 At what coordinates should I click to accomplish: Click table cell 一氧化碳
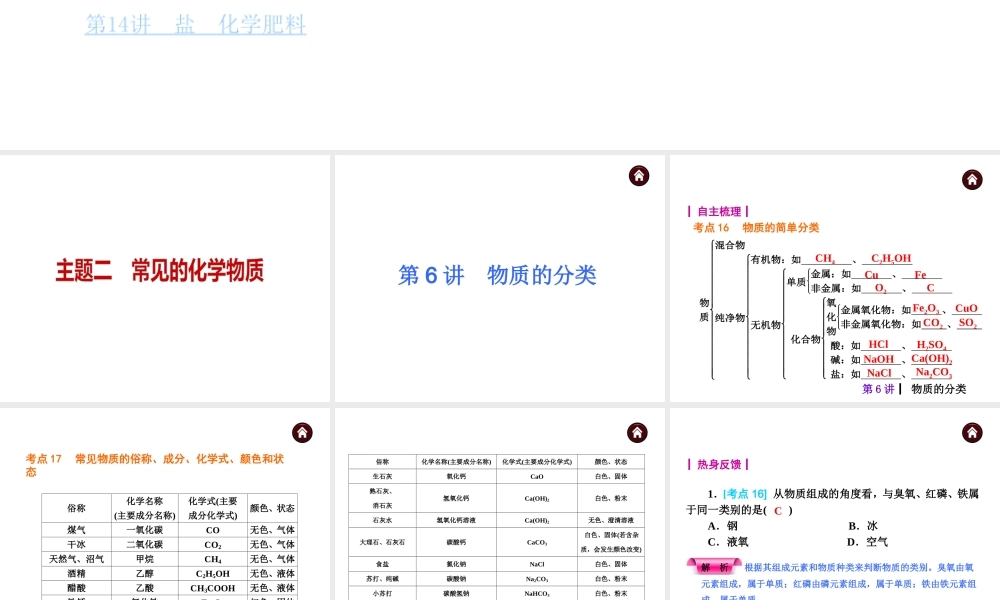pyautogui.click(x=144, y=530)
